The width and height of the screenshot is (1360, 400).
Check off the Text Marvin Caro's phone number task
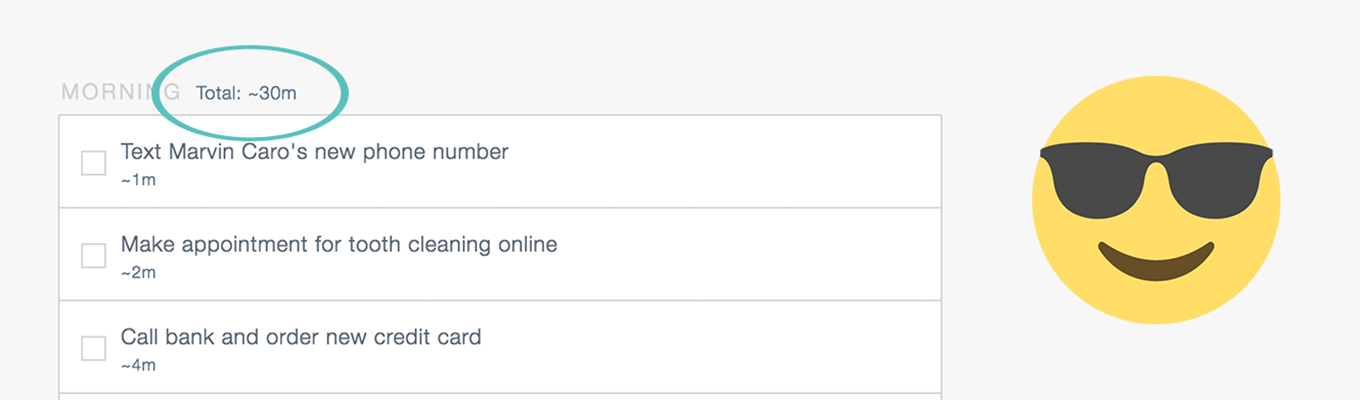(94, 163)
